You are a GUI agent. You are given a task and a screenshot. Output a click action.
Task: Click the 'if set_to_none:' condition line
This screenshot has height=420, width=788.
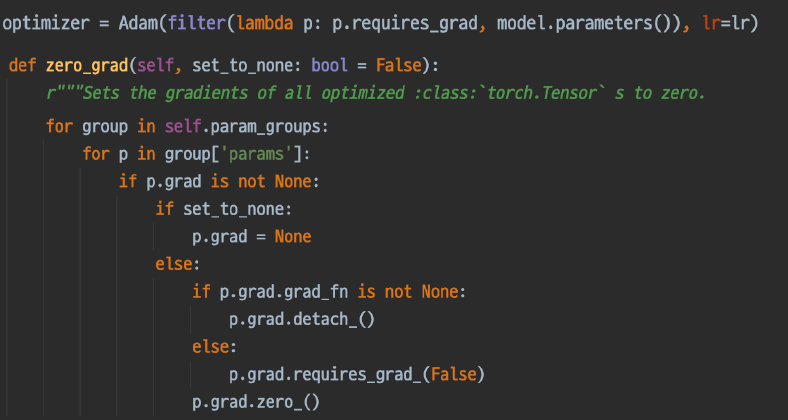[224, 209]
